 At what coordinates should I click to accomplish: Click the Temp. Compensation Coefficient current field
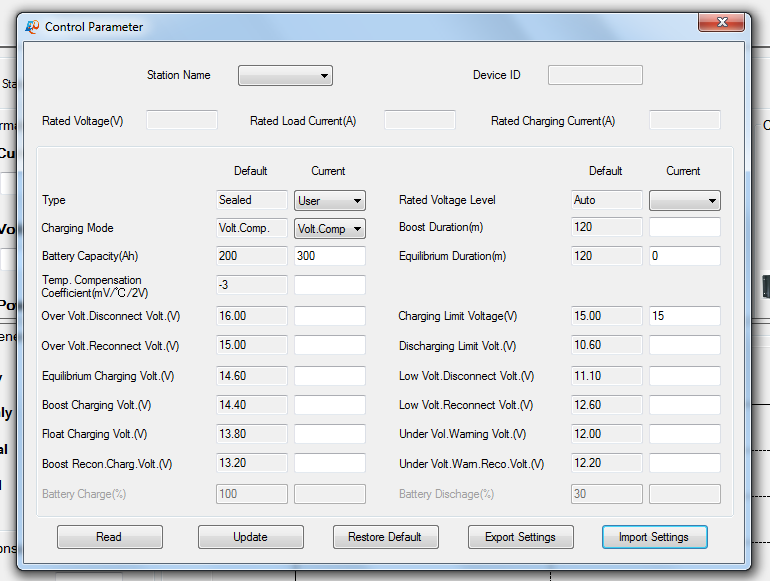click(x=330, y=285)
